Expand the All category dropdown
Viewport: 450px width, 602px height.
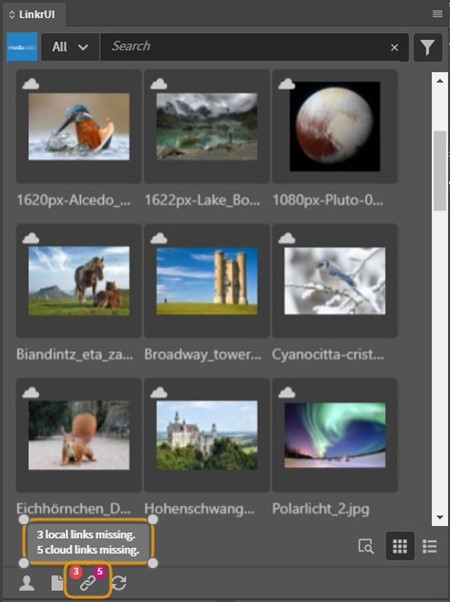70,47
